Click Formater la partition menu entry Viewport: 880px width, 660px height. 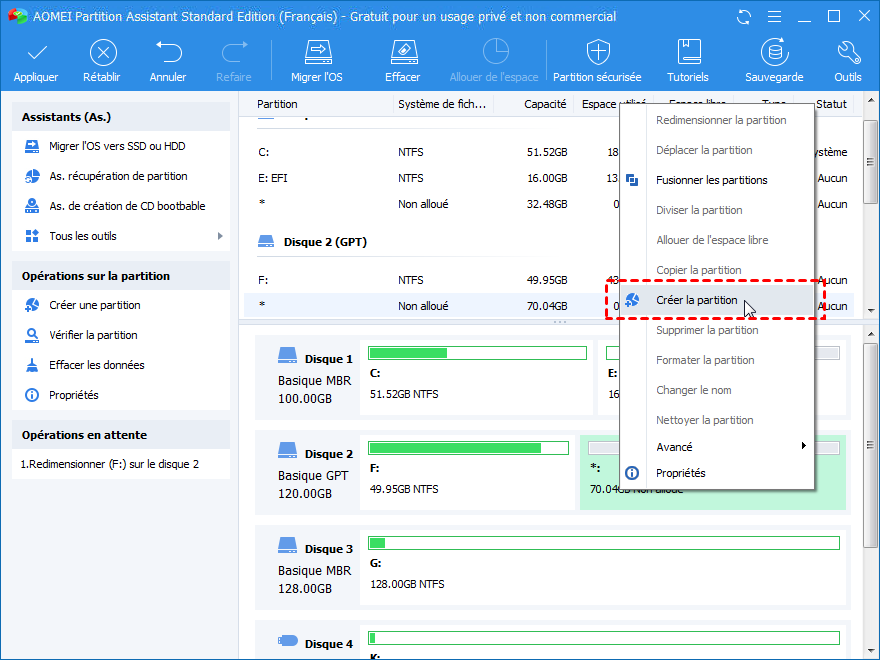click(x=717, y=360)
